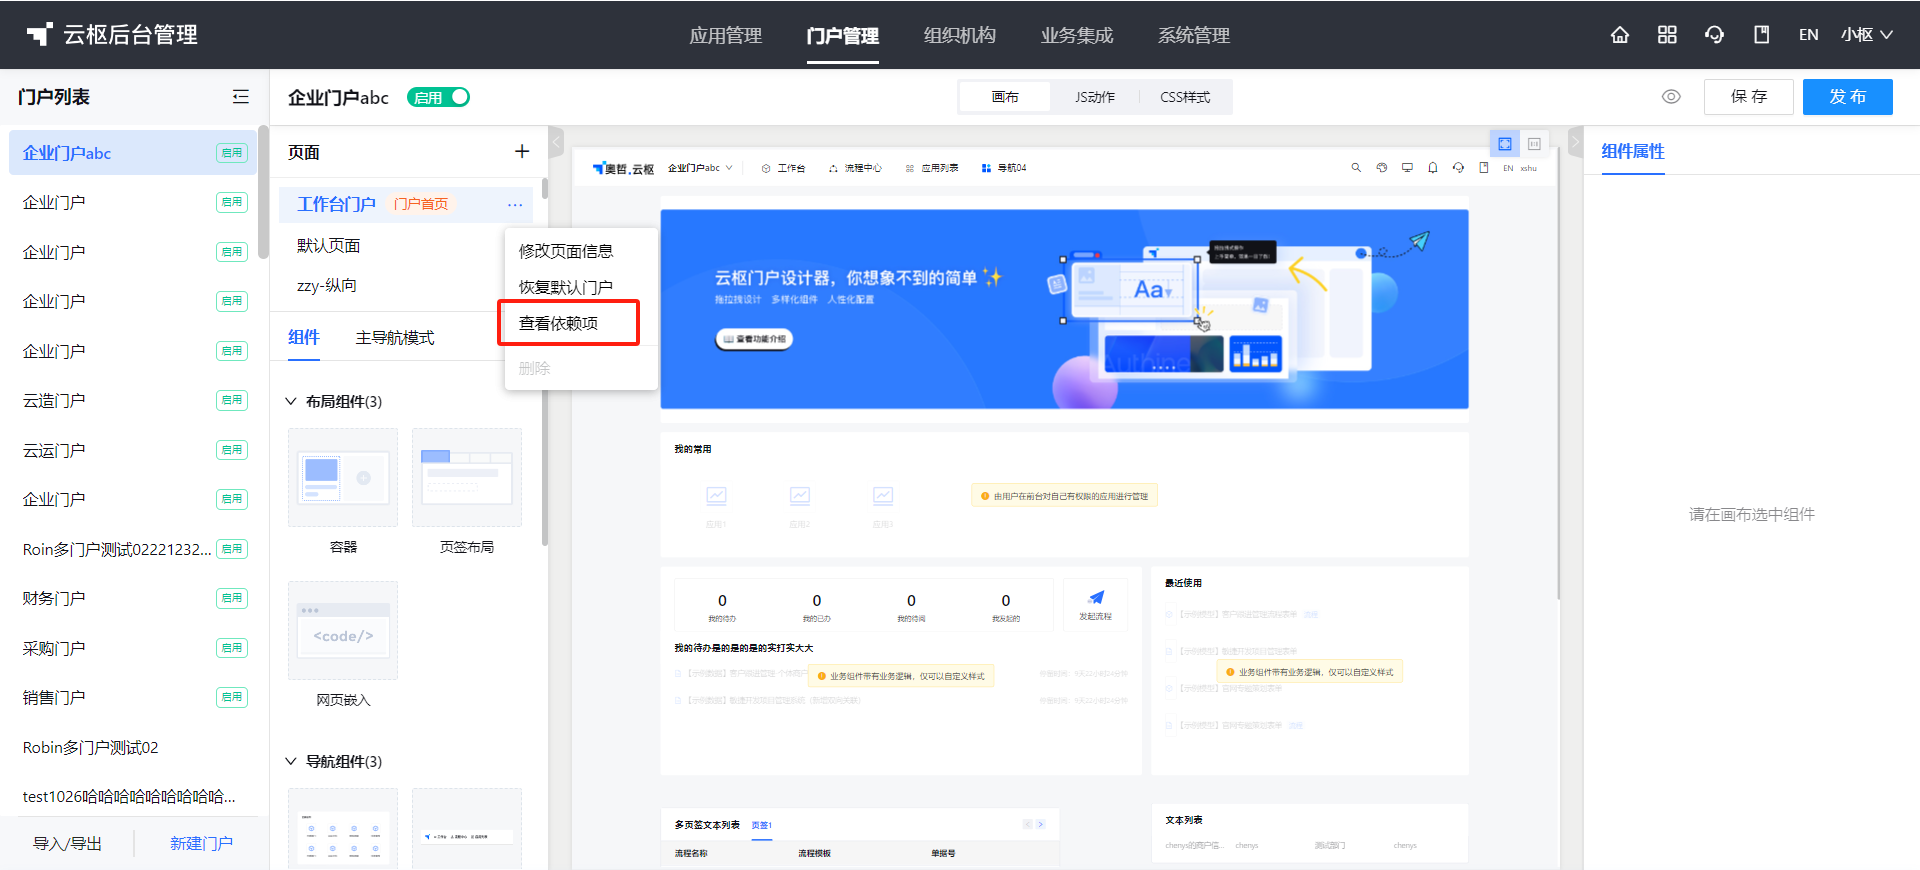Viewport: 1920px width, 870px height.
Task: Select 财务门户 in portal list
Action: (x=133, y=598)
